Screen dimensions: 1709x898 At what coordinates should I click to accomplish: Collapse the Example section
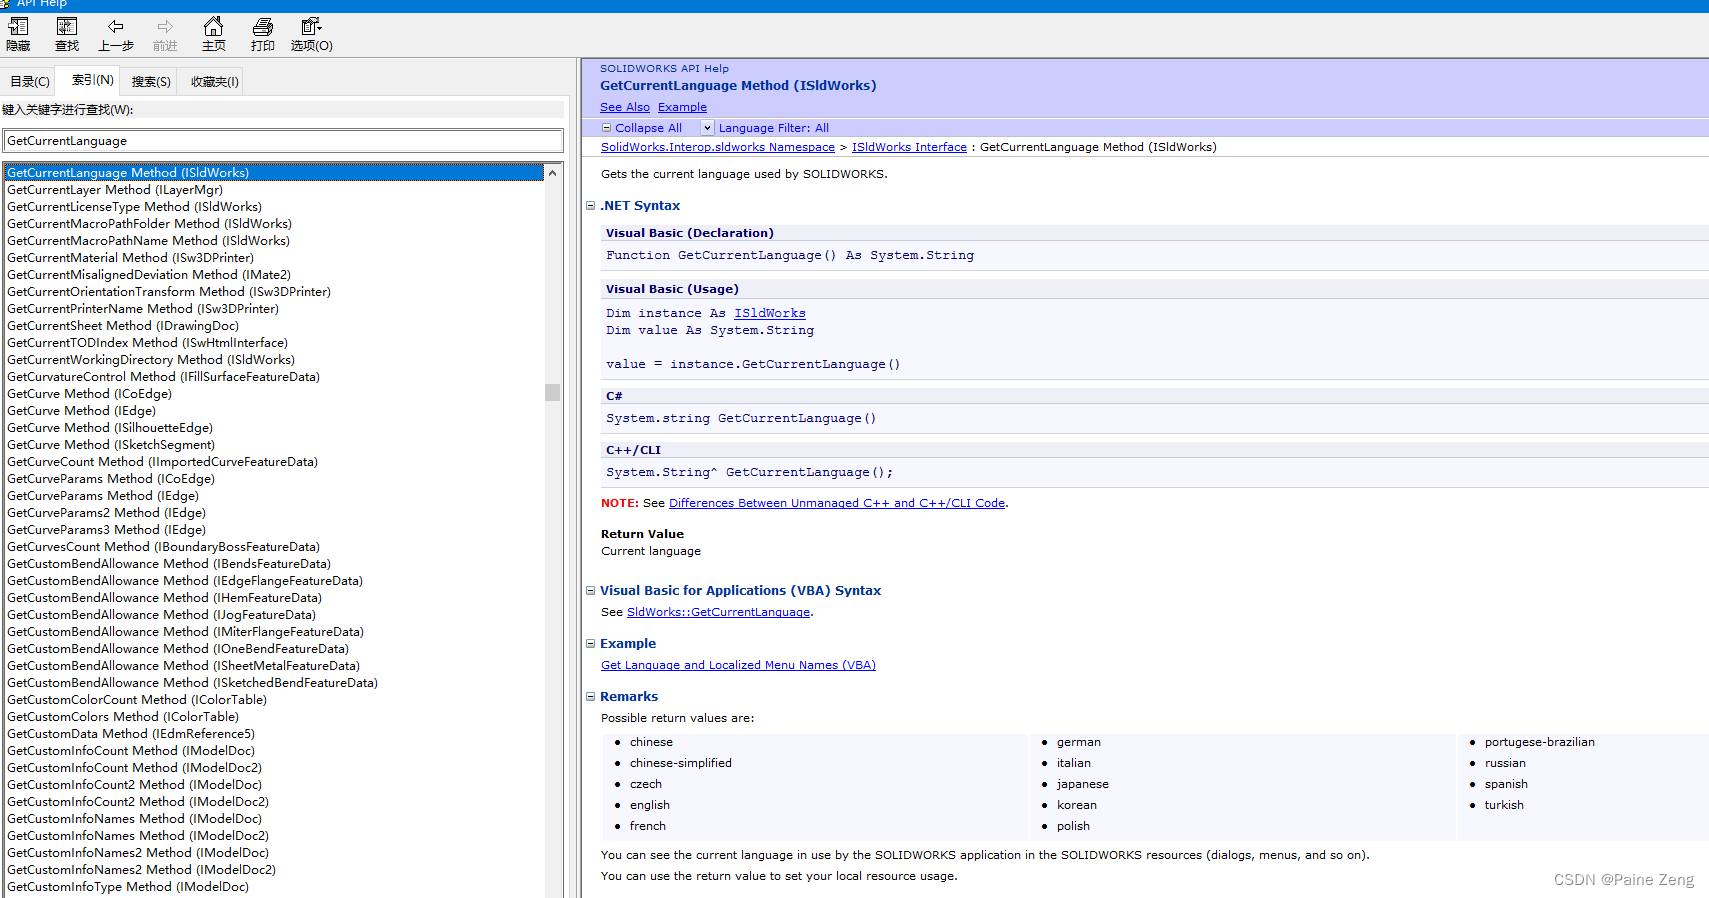point(591,644)
